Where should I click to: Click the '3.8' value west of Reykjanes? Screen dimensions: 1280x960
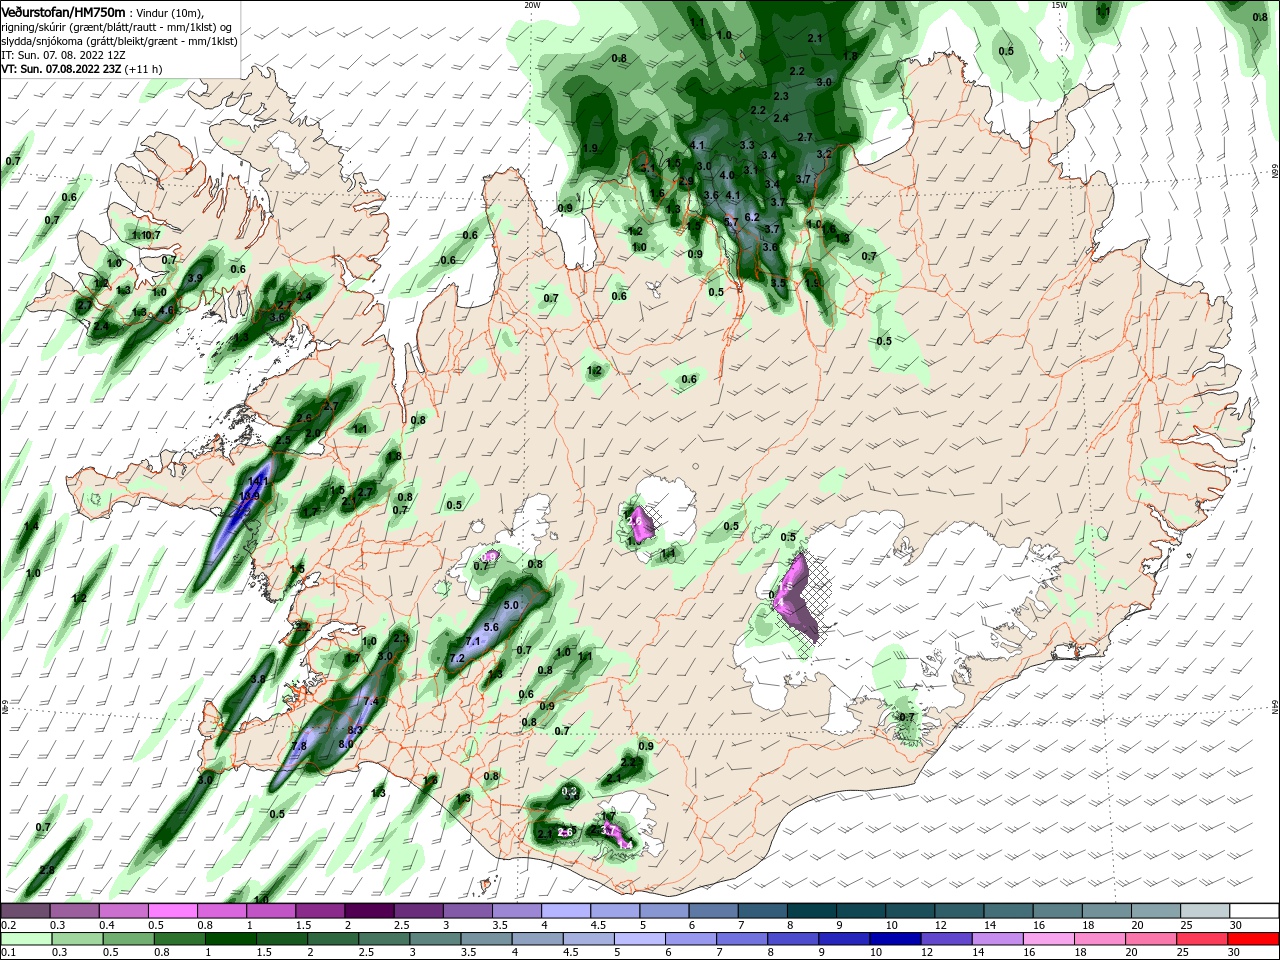tap(258, 678)
